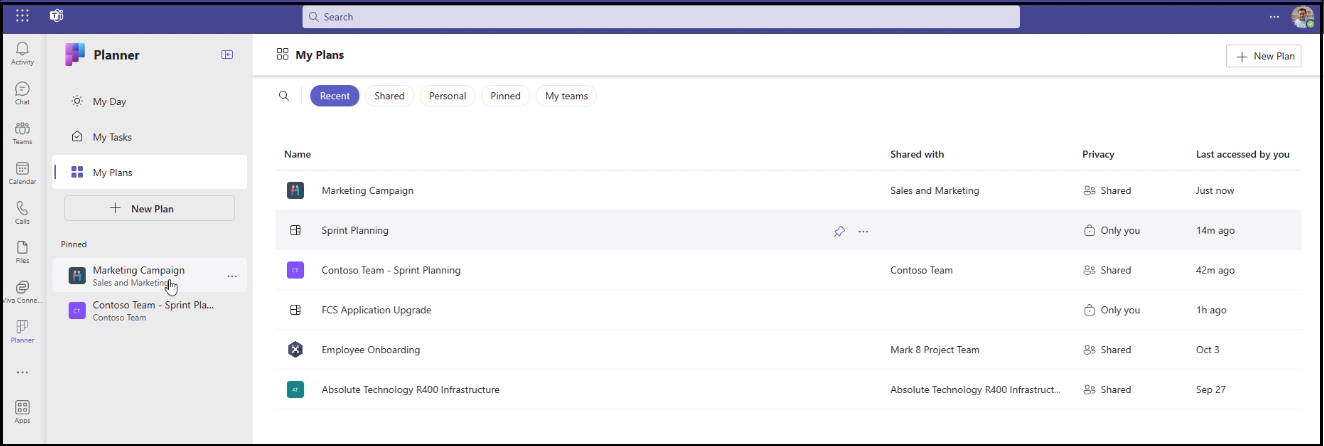Click New Plan button at top right
Viewport: 1324px width, 446px height.
coord(1263,57)
